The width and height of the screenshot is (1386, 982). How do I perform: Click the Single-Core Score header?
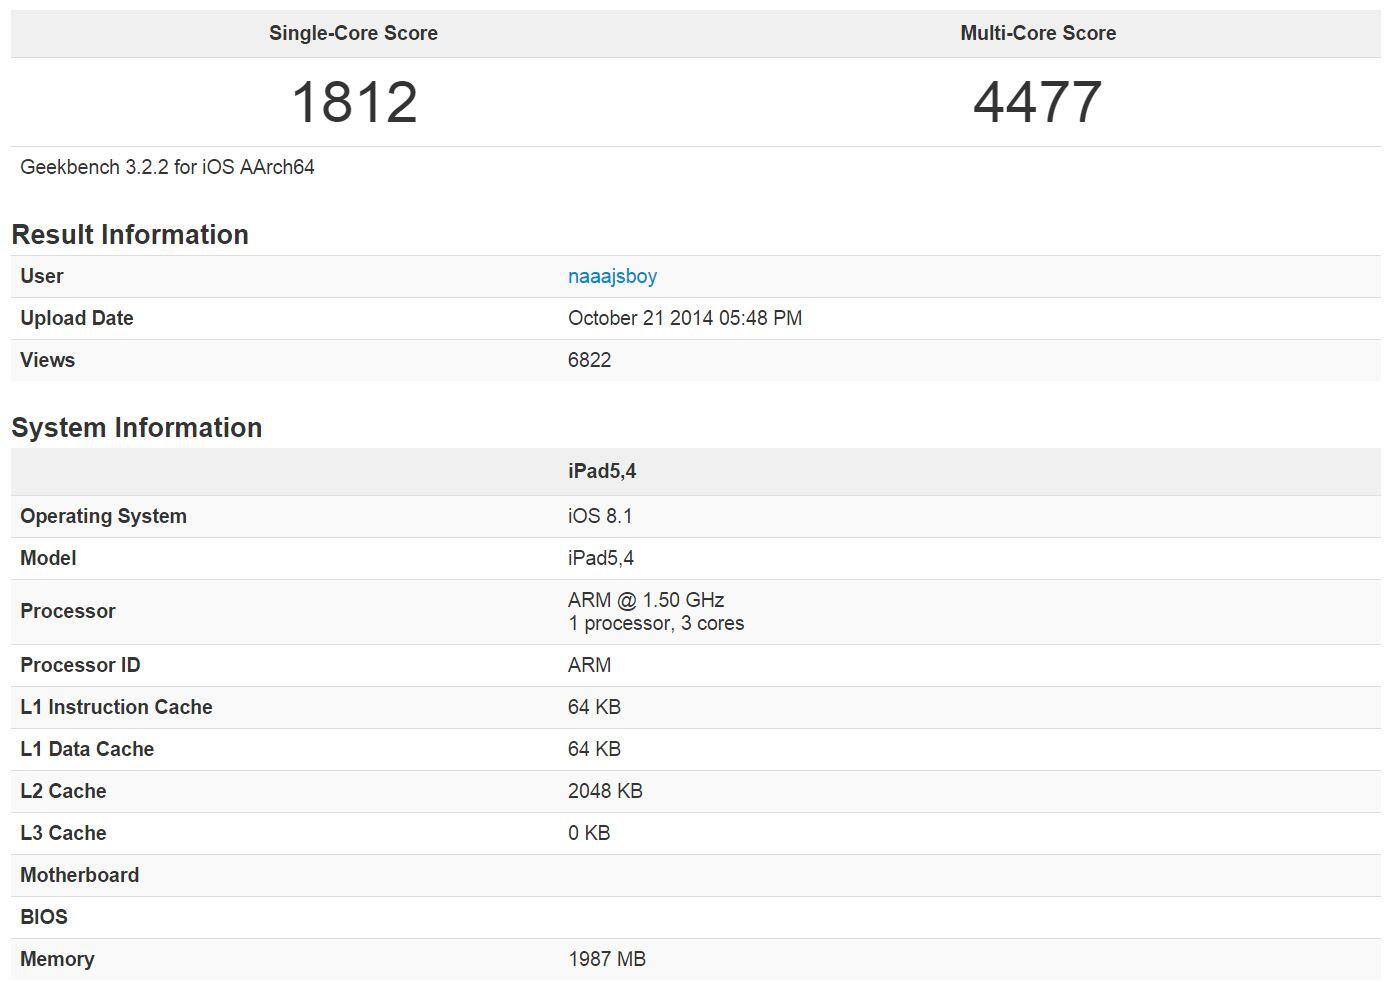click(x=353, y=33)
